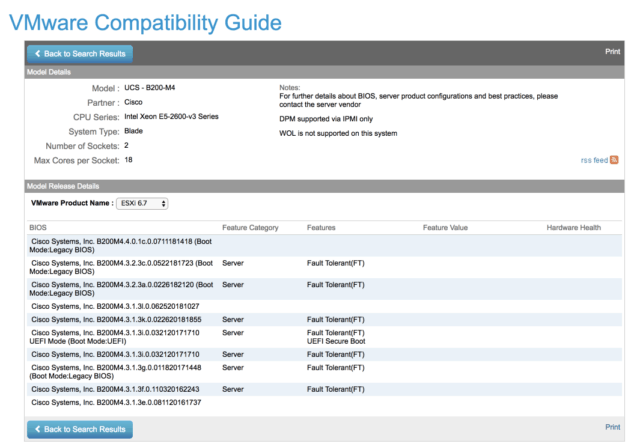
Task: Click the Features column header
Action: coord(321,227)
